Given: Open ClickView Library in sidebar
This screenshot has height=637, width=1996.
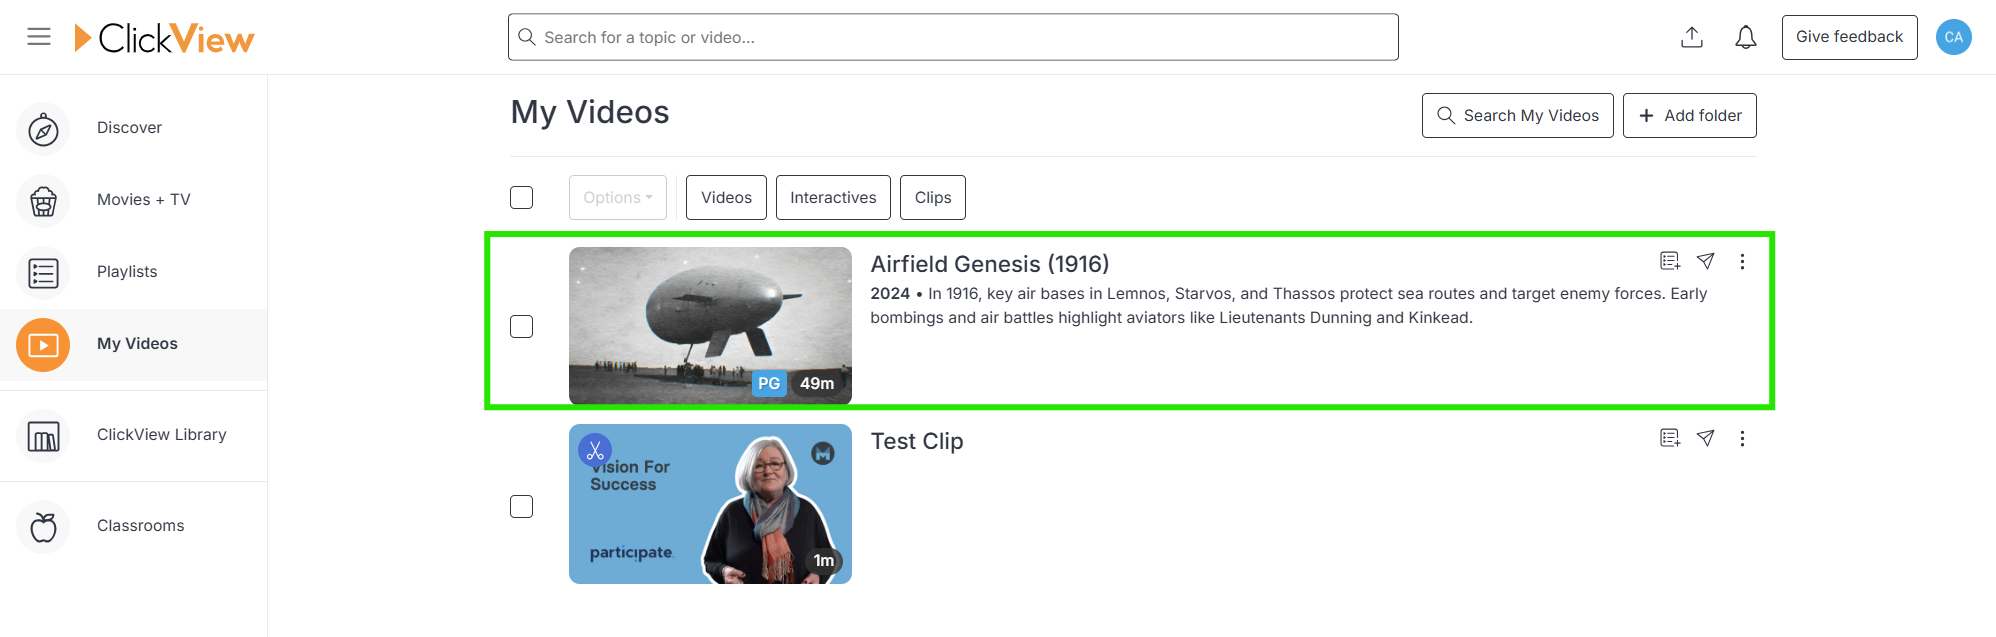Looking at the screenshot, I should [133, 435].
